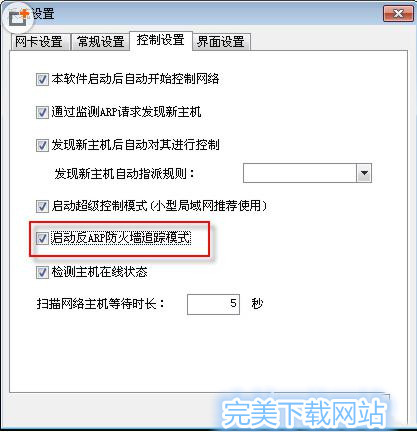The width and height of the screenshot is (417, 432).
Task: Disable 发现新主机后自动对其进行控制 checkbox
Action: (42, 145)
